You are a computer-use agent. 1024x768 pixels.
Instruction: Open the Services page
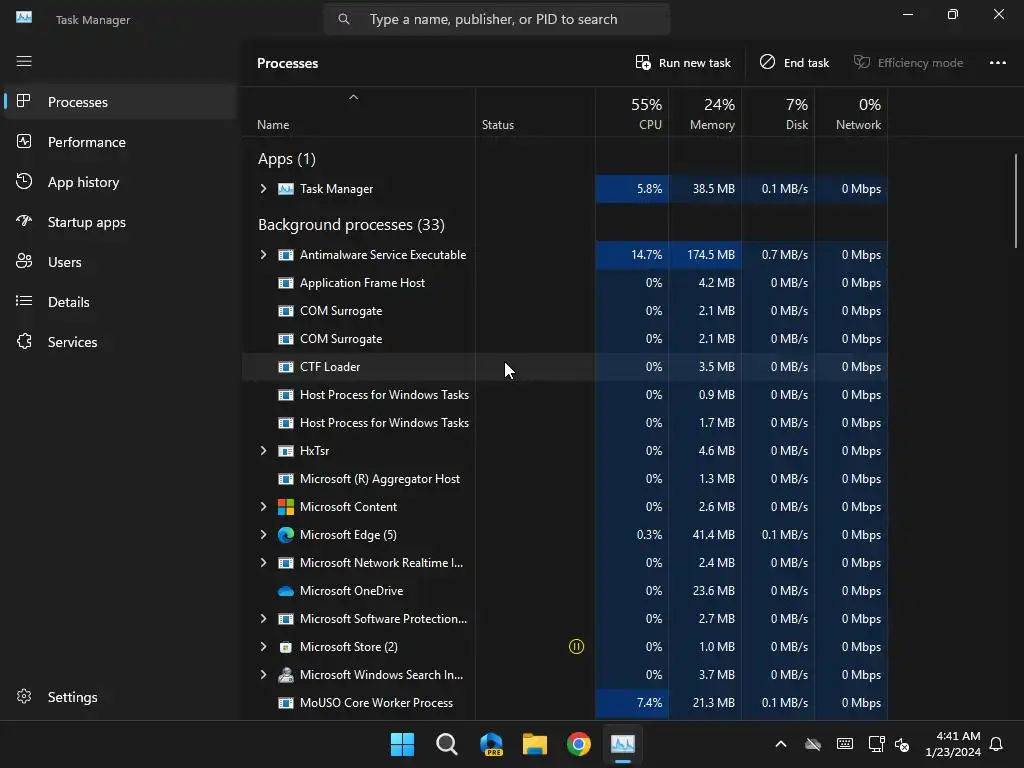pos(121,342)
